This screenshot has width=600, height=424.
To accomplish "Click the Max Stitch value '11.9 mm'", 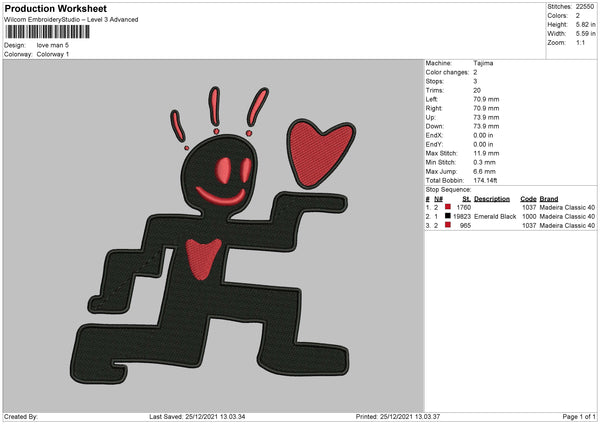I will click(486, 153).
